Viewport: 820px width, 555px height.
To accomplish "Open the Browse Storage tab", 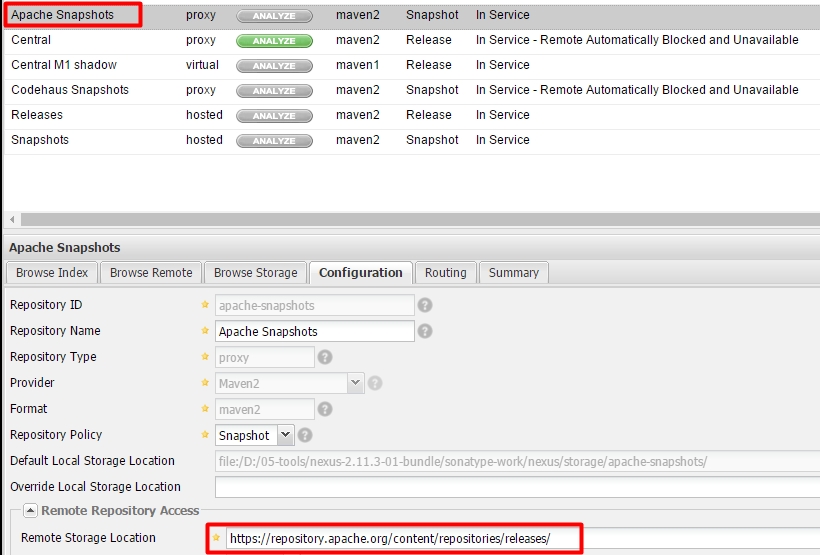I will point(255,273).
